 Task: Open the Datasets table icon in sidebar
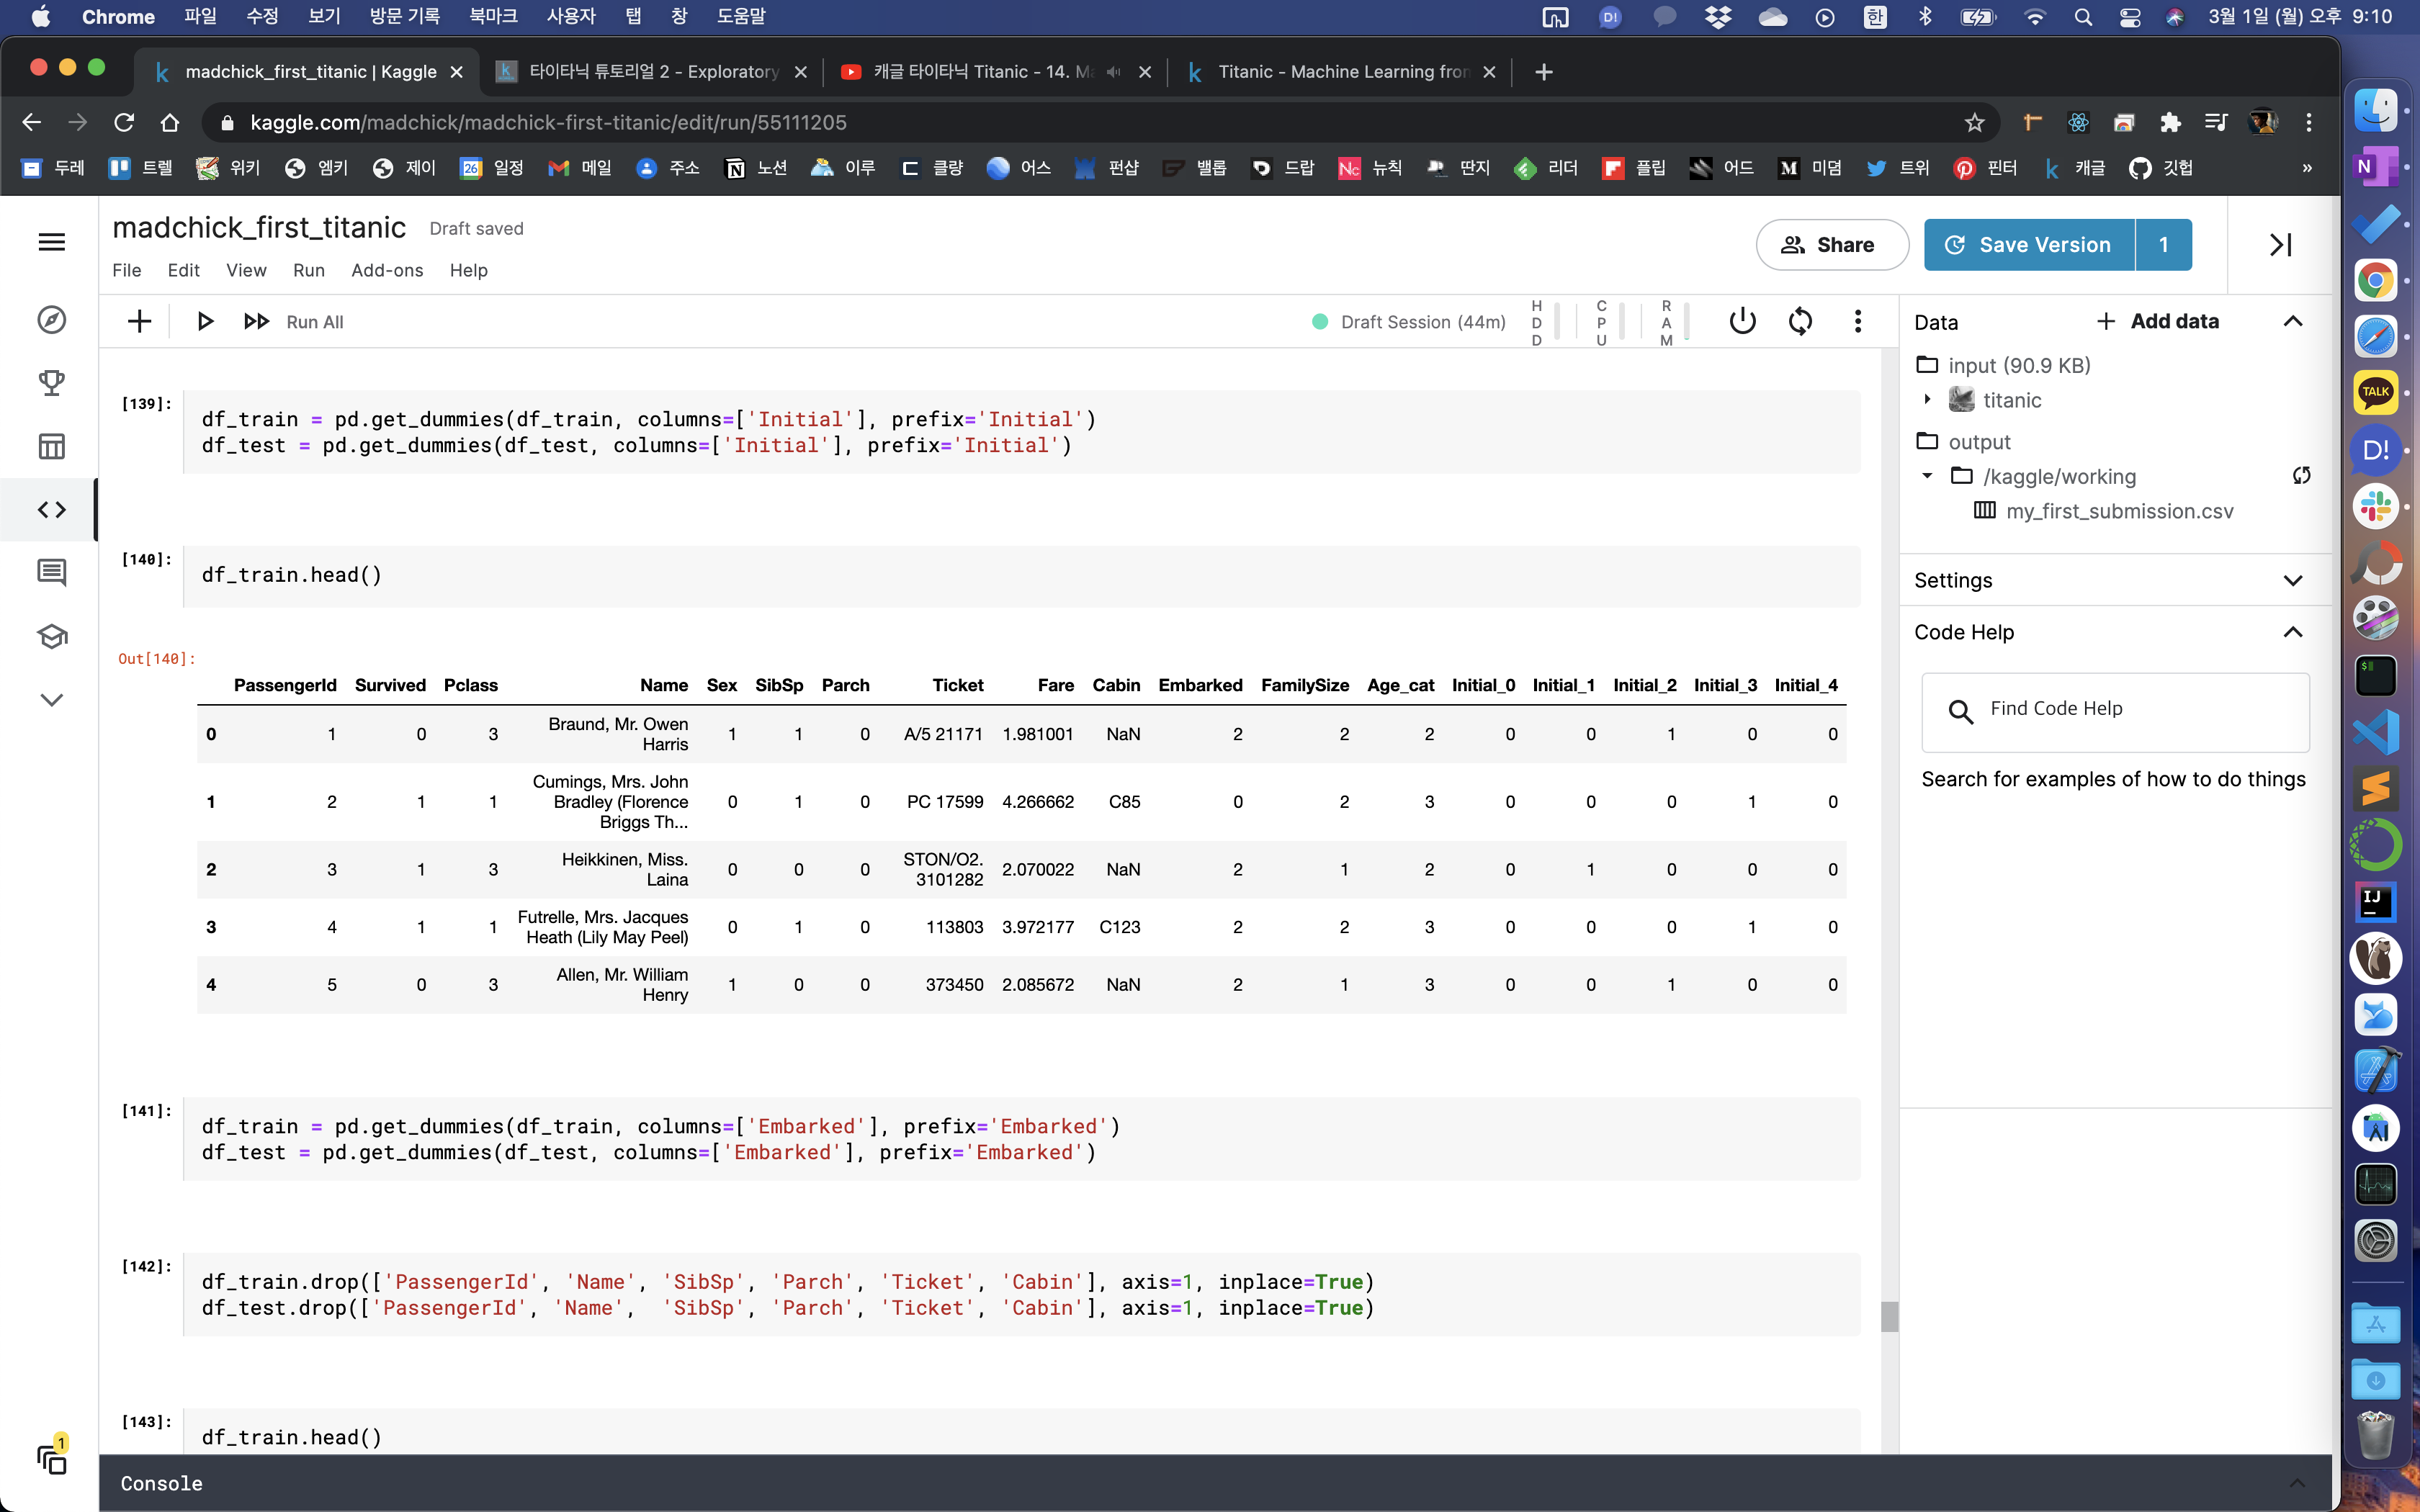pos(52,446)
